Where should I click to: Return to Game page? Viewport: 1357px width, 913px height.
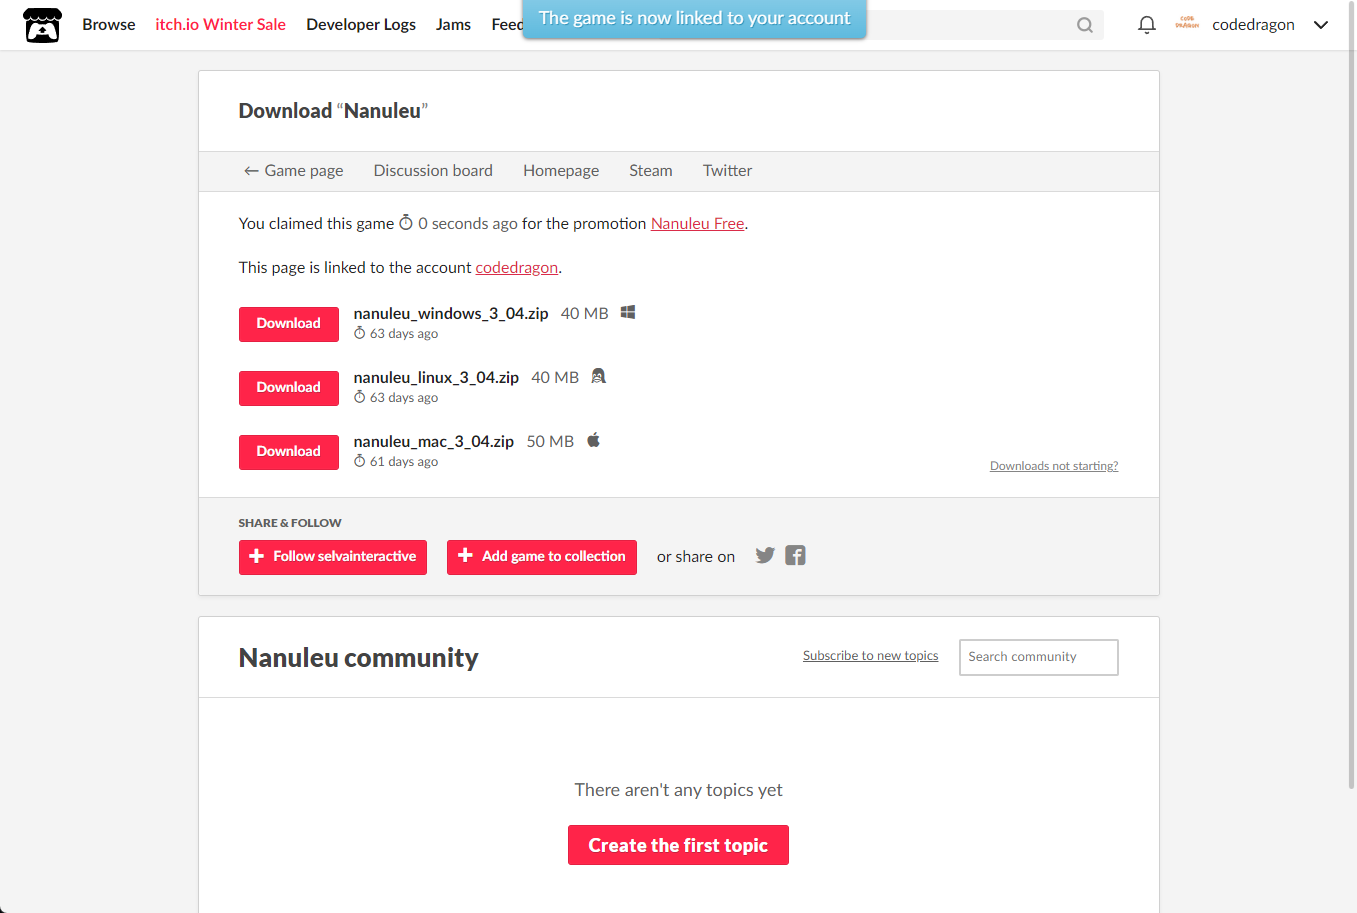(x=293, y=171)
